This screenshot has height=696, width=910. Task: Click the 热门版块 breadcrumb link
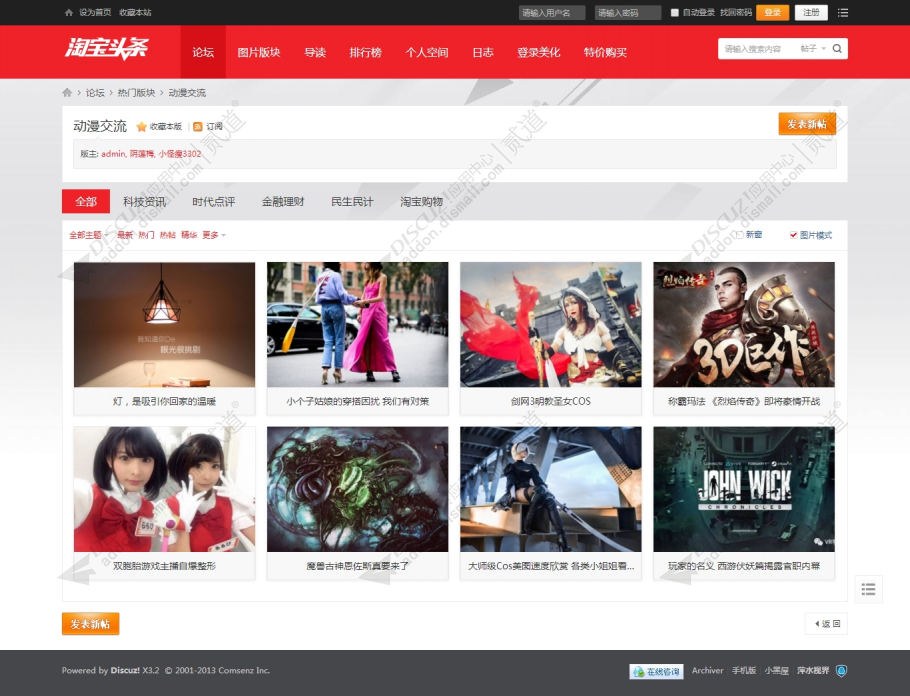(136, 93)
